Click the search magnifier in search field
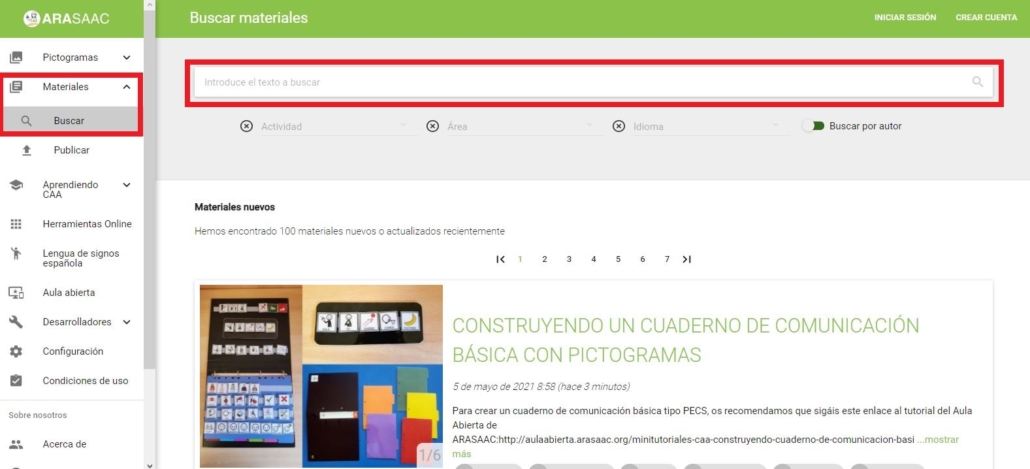 point(977,82)
